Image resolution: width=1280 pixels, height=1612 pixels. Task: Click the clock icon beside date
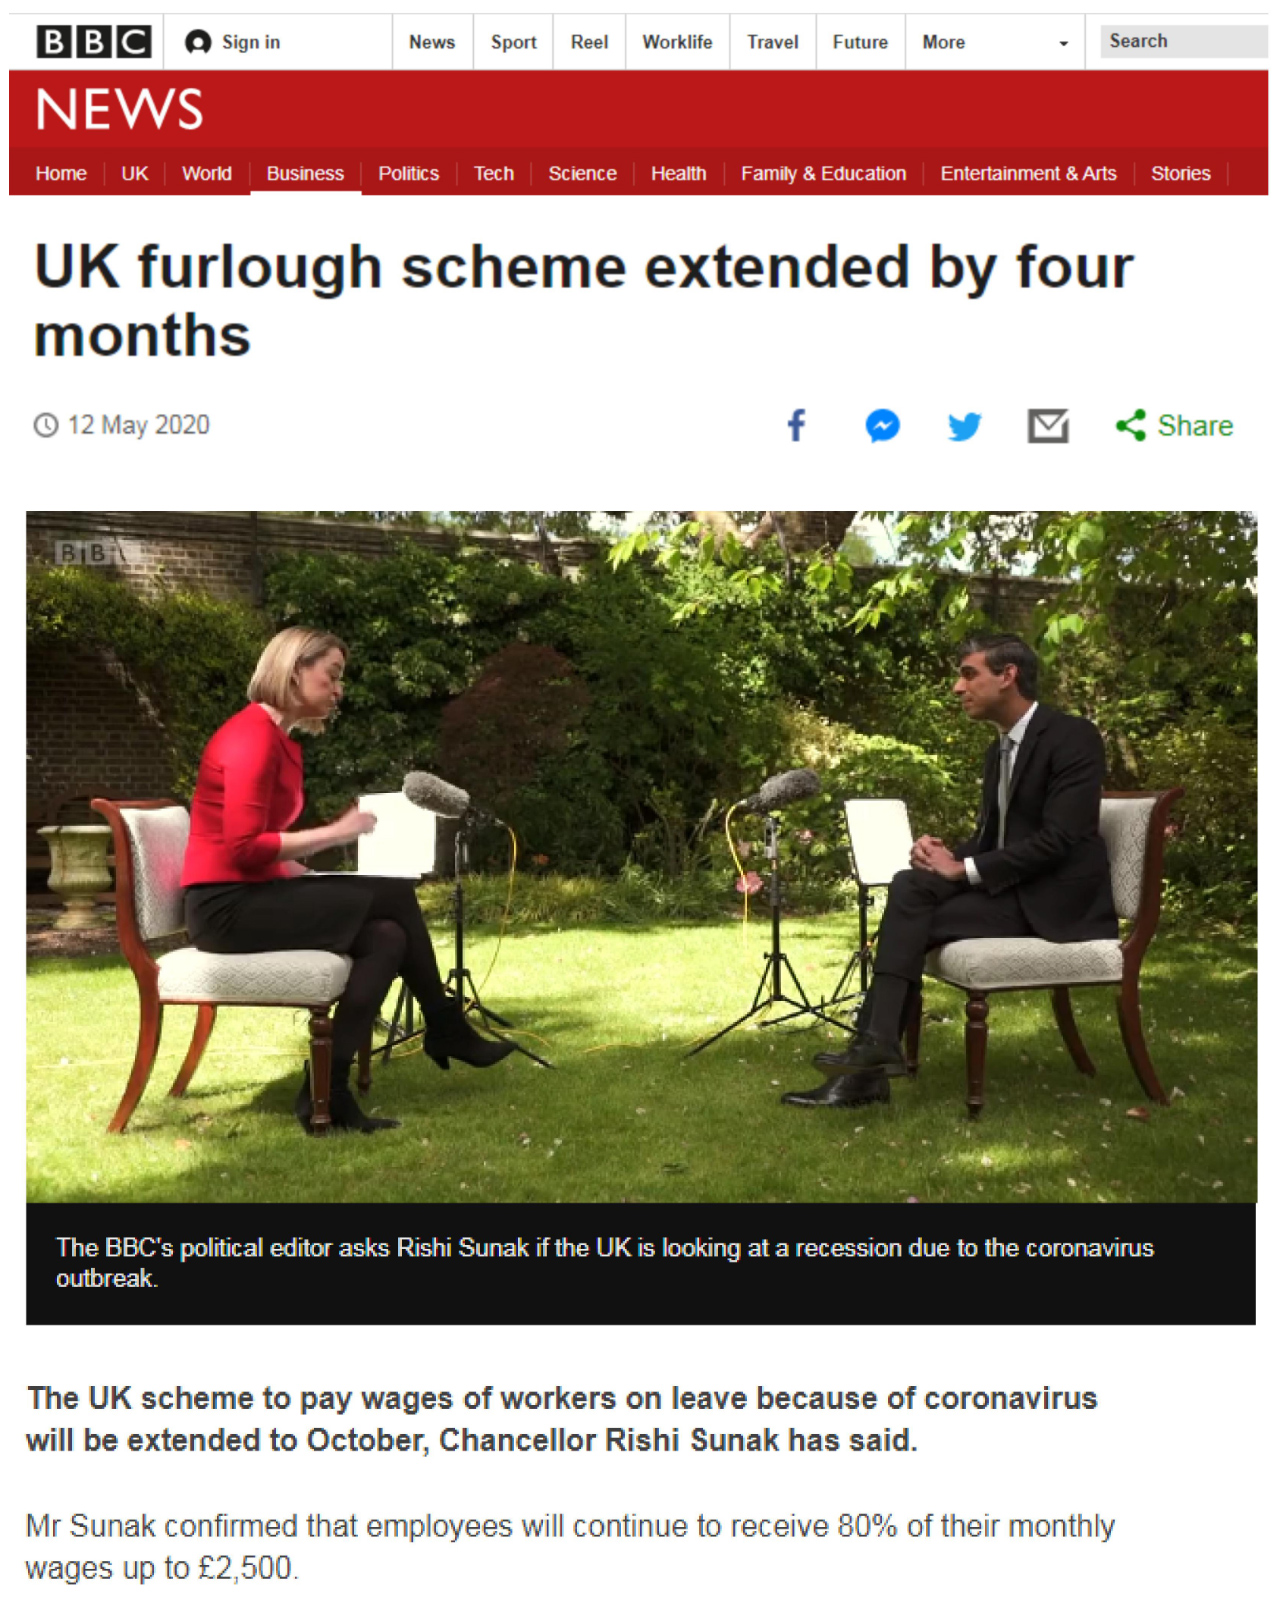[x=46, y=425]
